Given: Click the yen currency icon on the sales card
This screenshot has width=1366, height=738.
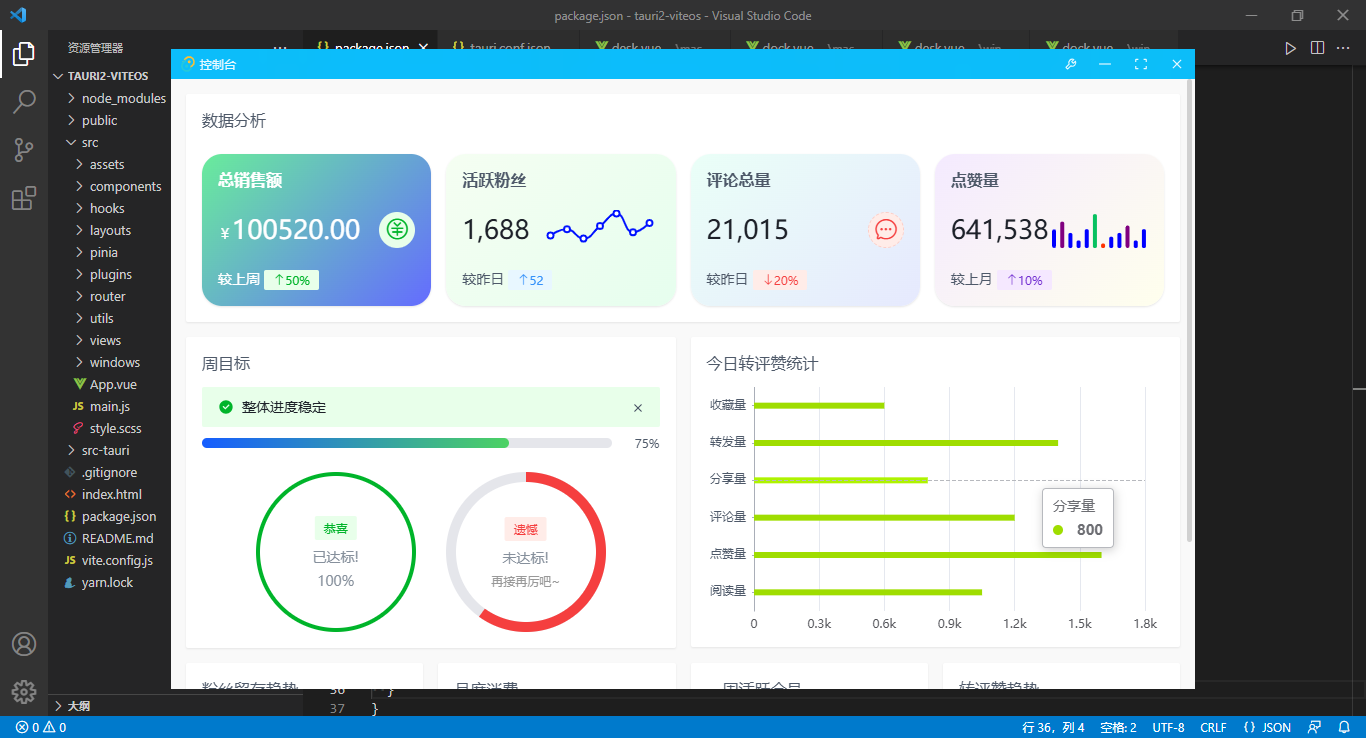Looking at the screenshot, I should pos(397,230).
